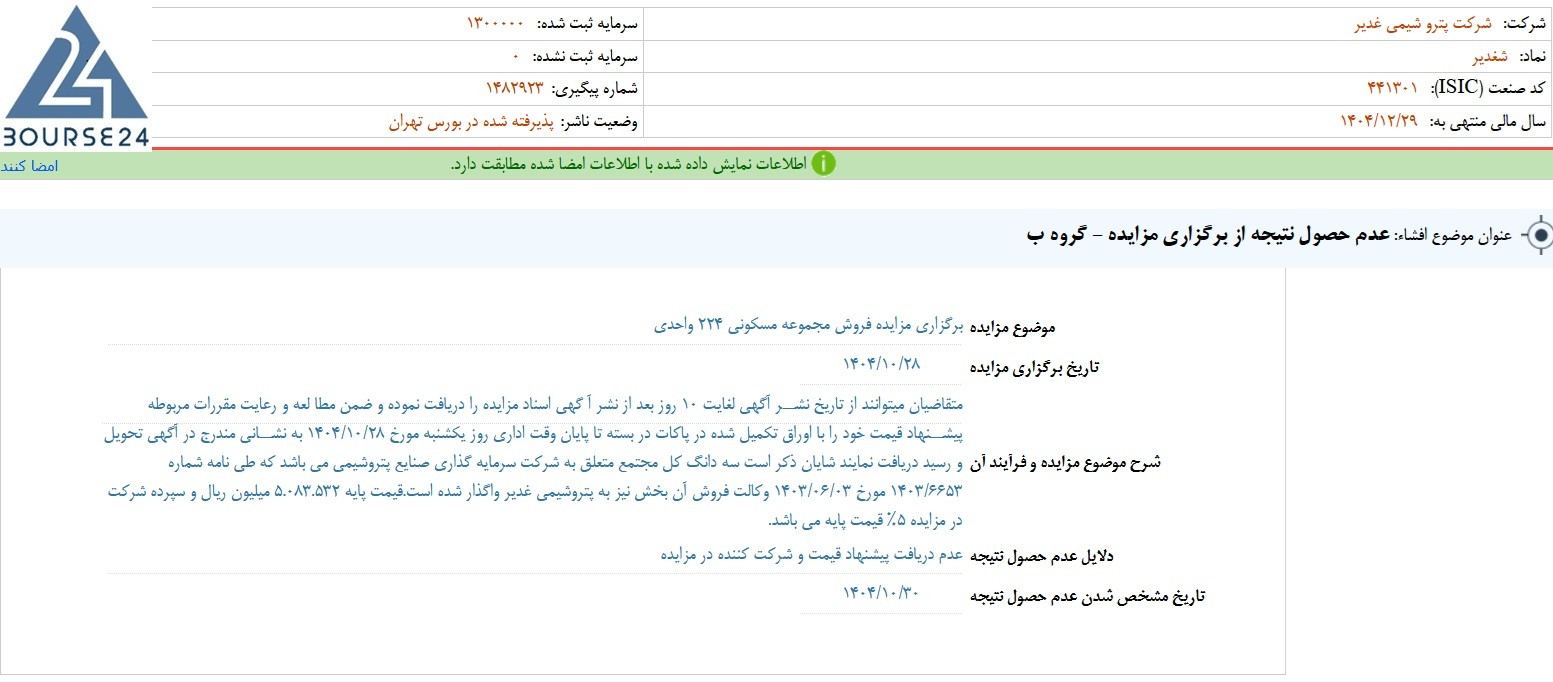The height and width of the screenshot is (682, 1553).
Task: Select the title «عدم حصول نتیجه از برگزاری مزایده - گروه ب»
Action: tap(1210, 235)
